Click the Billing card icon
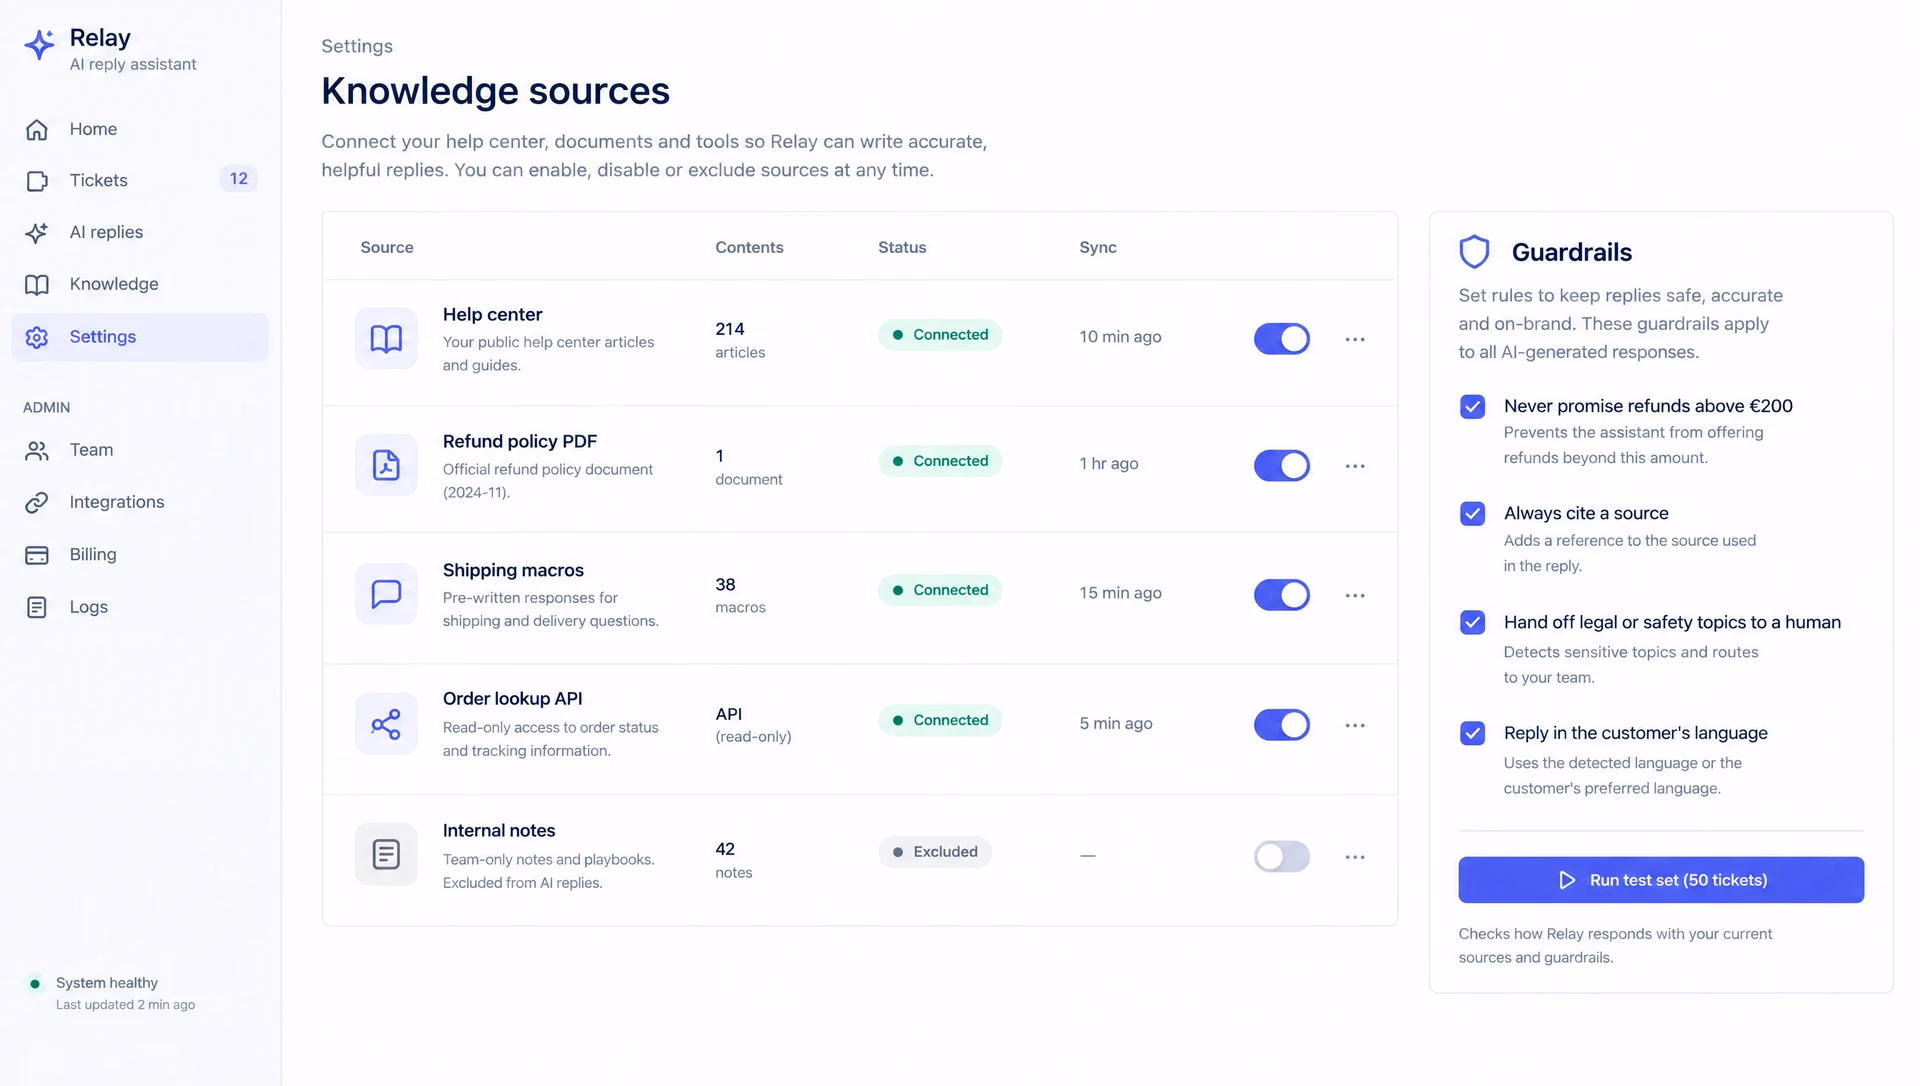1920x1086 pixels. [37, 555]
